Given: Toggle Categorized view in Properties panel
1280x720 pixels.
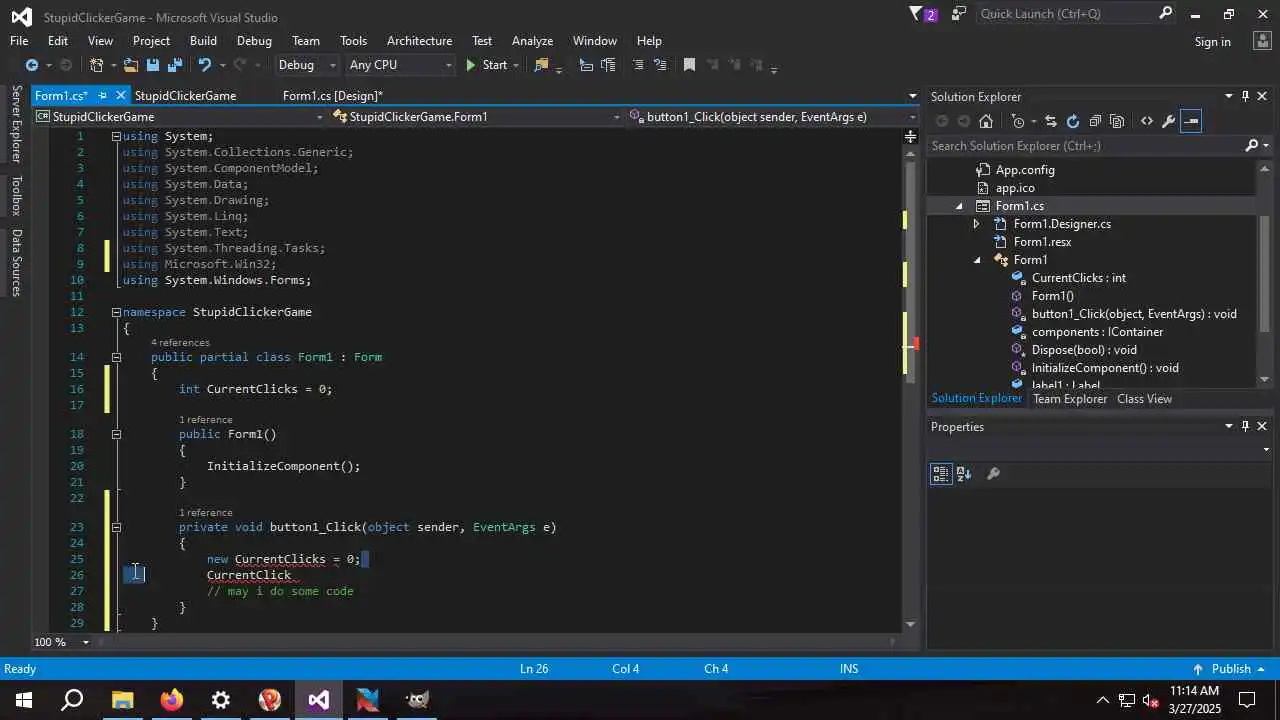Looking at the screenshot, I should [941, 474].
